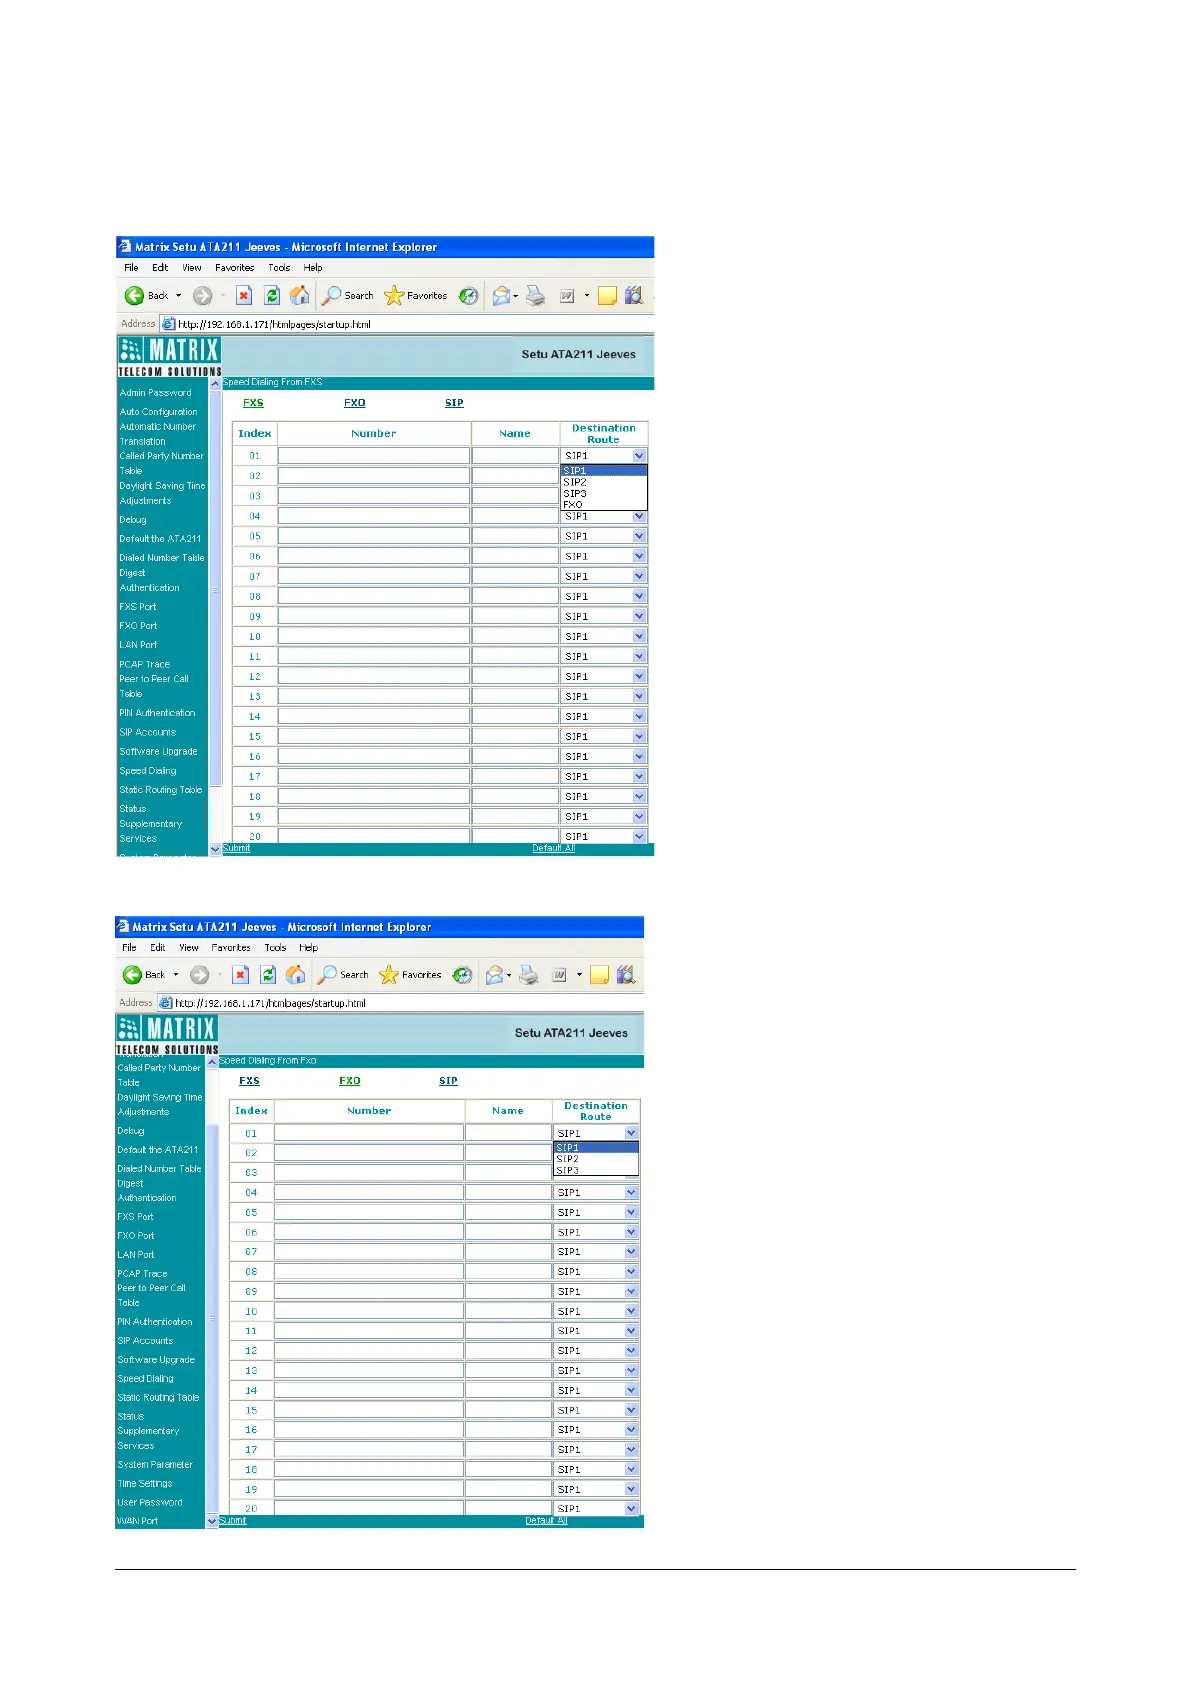Select FXO in open route list, upper window
This screenshot has height=1684, width=1190.
tap(604, 505)
